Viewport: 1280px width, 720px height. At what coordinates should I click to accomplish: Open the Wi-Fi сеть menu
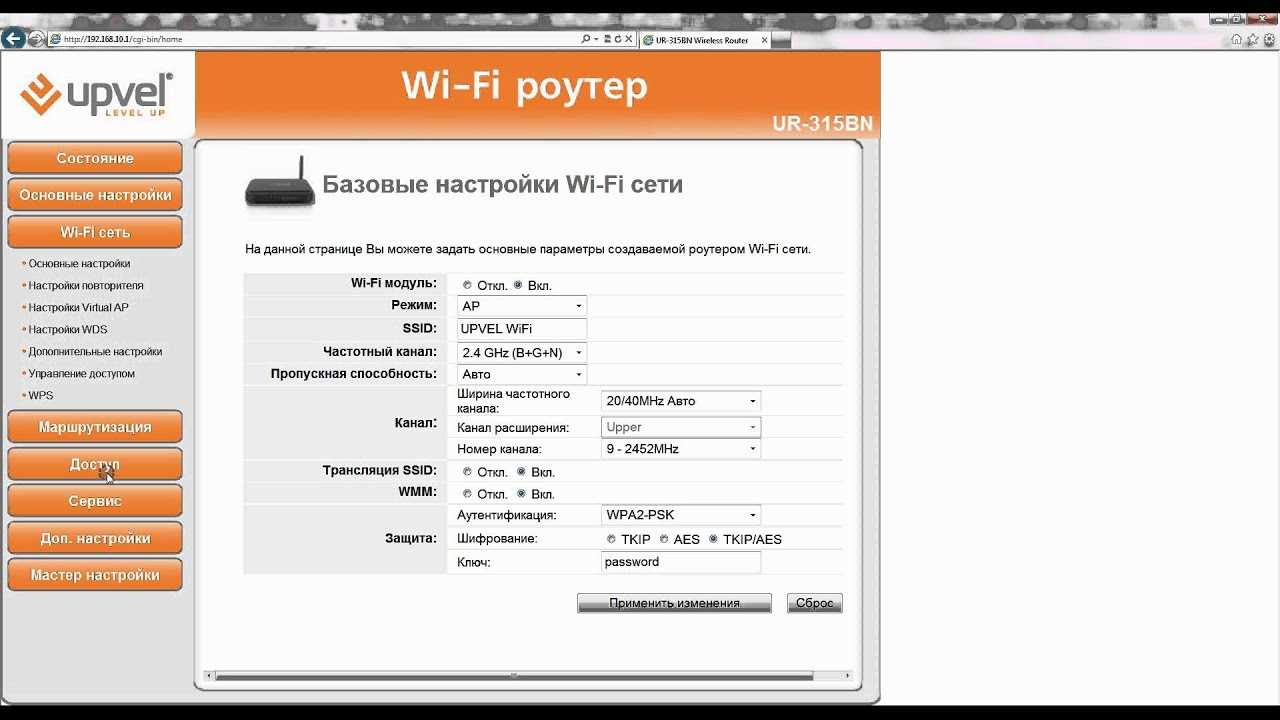(x=95, y=232)
